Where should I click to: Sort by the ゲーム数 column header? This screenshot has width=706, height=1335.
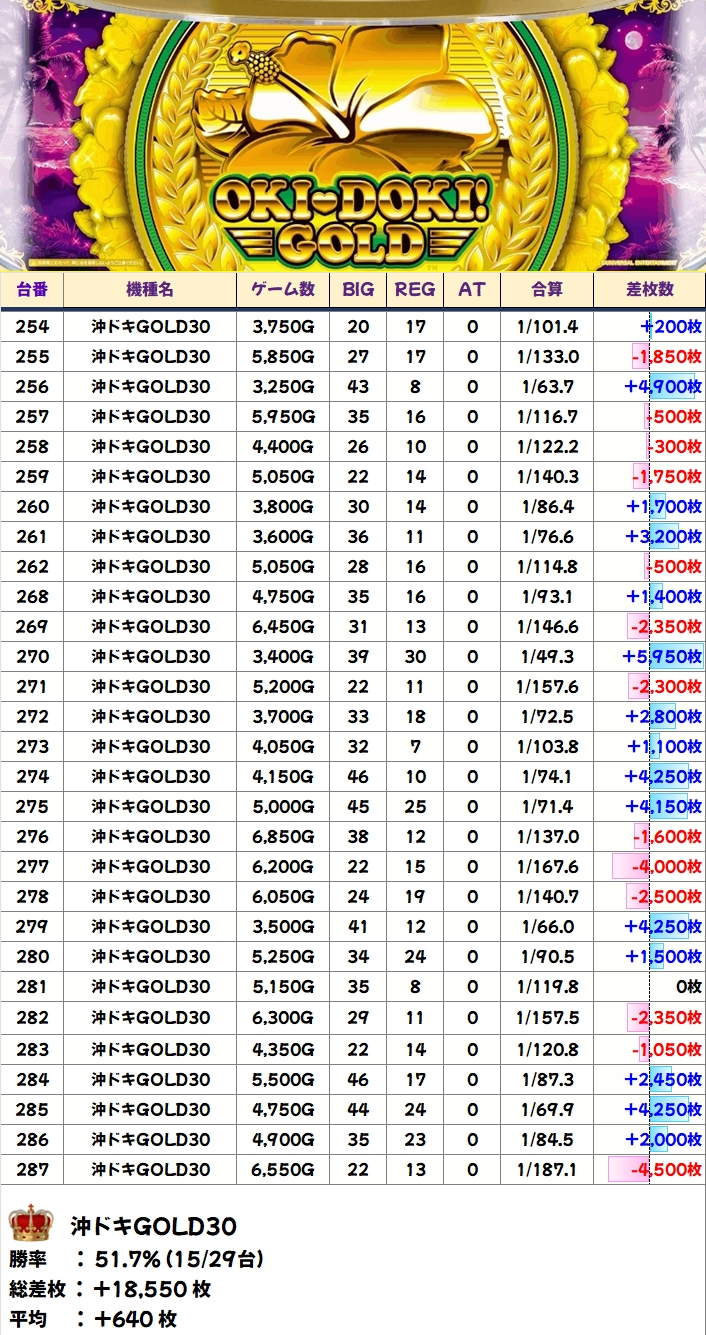click(x=283, y=290)
